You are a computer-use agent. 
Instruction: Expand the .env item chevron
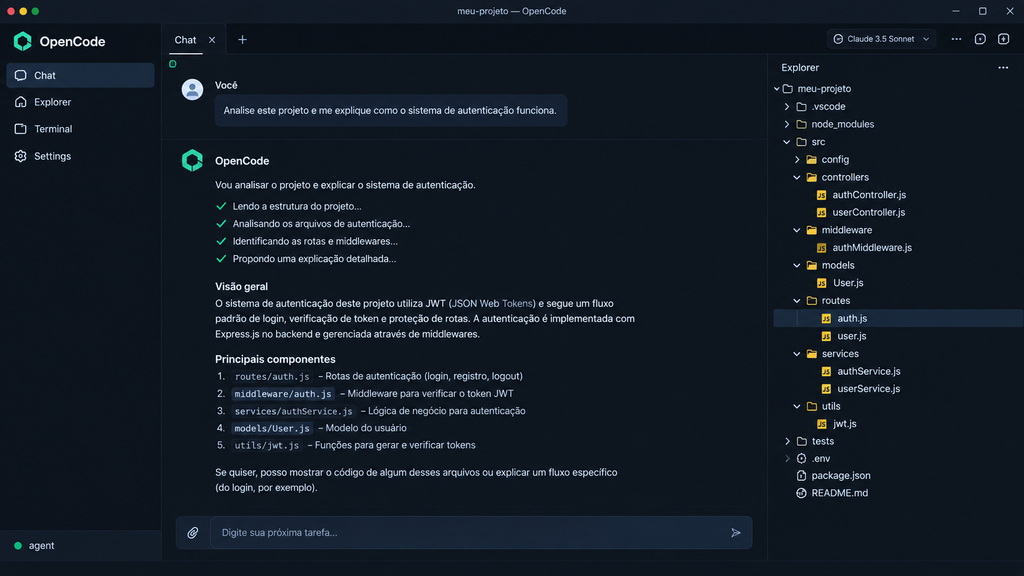(x=787, y=458)
